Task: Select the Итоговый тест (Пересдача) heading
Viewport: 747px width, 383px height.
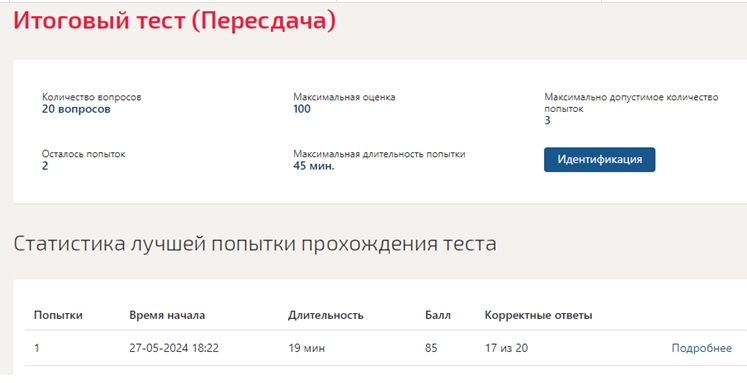Action: [x=174, y=20]
